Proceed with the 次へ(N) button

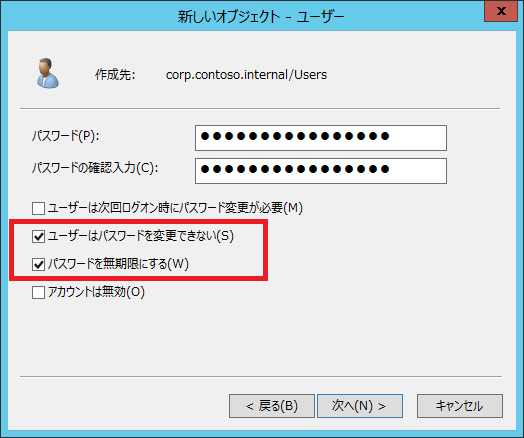(x=360, y=406)
